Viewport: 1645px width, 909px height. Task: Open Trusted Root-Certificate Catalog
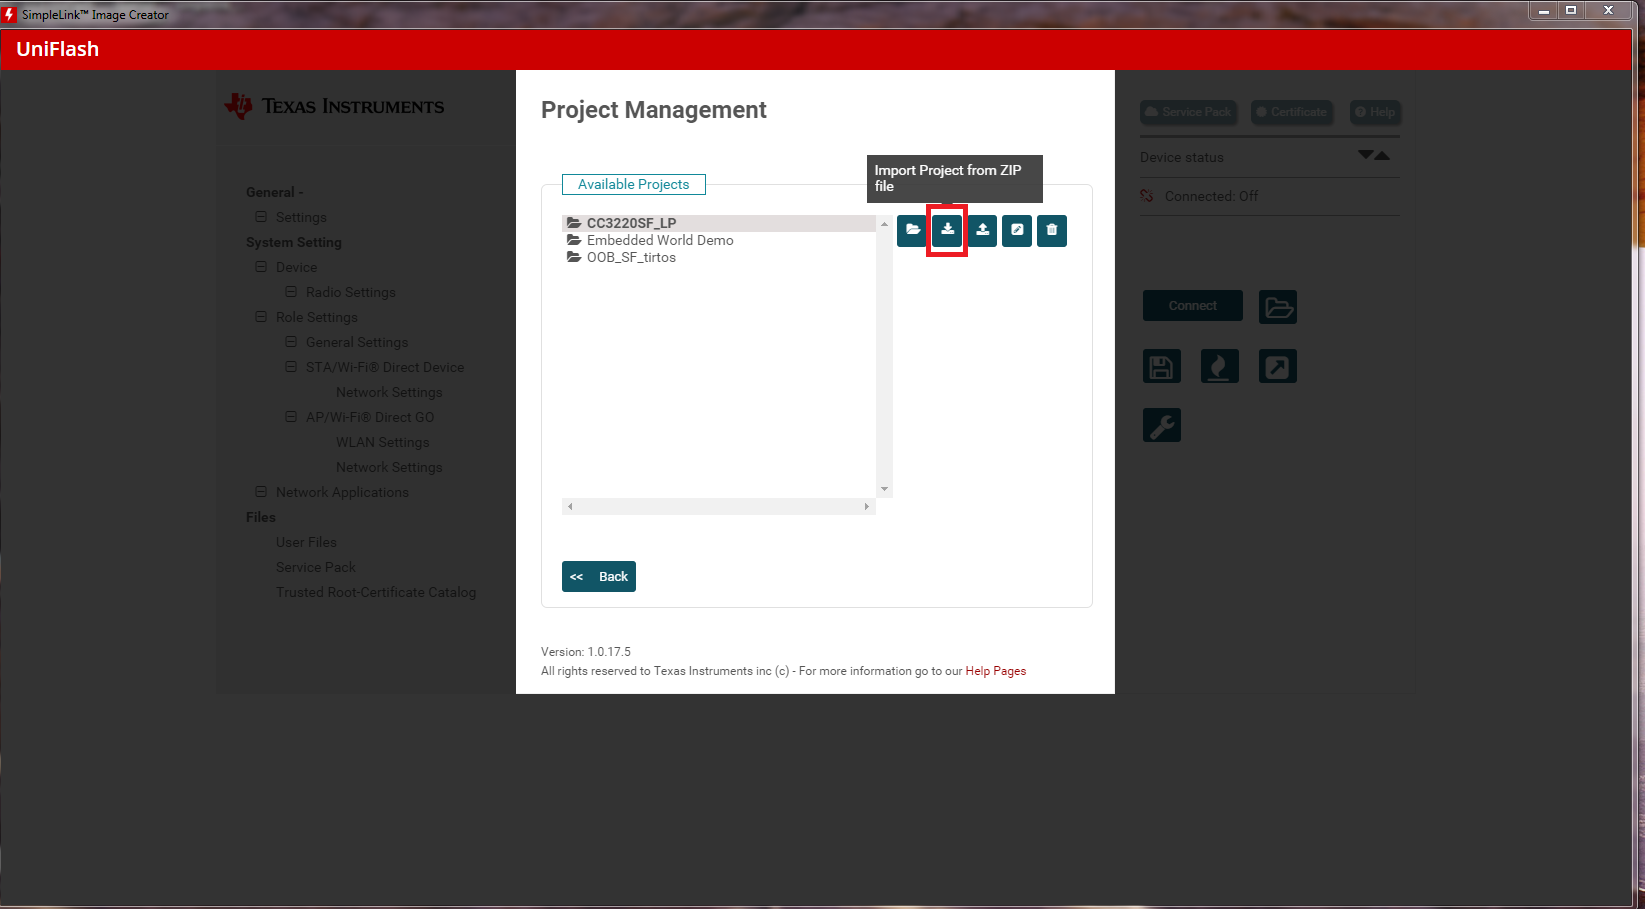point(376,592)
